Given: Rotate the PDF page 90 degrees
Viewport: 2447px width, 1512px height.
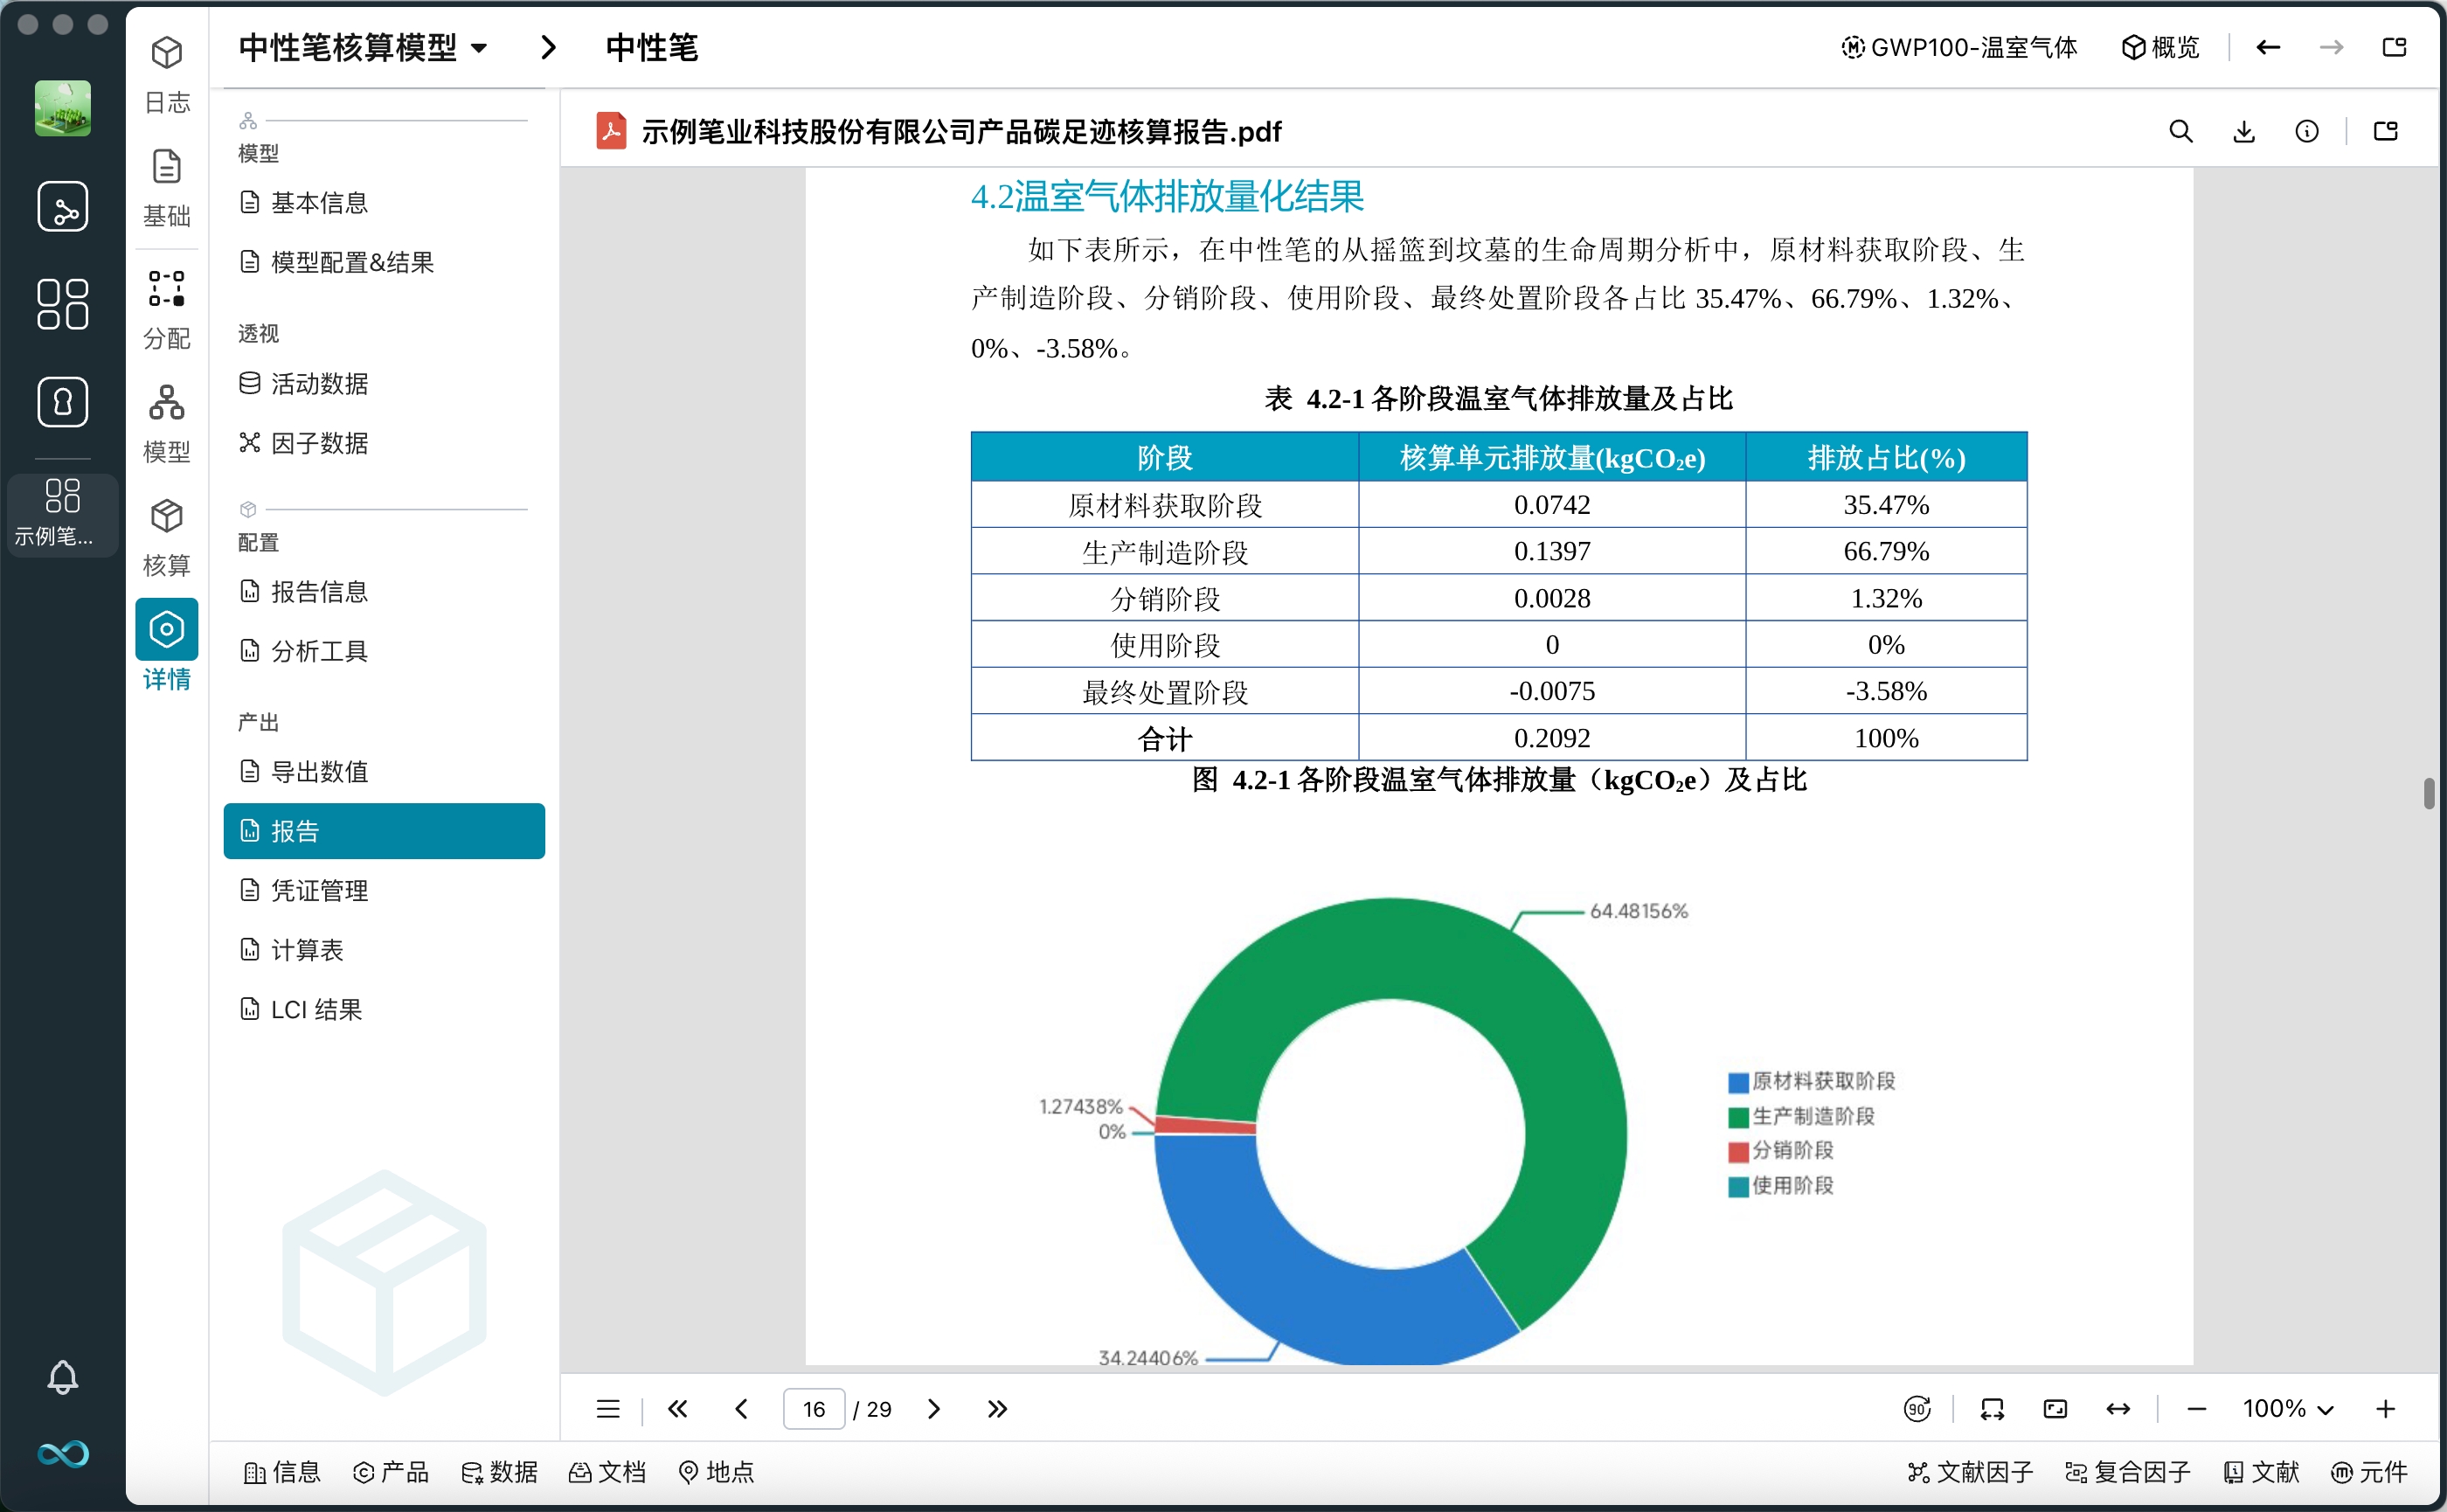Looking at the screenshot, I should 1917,1408.
